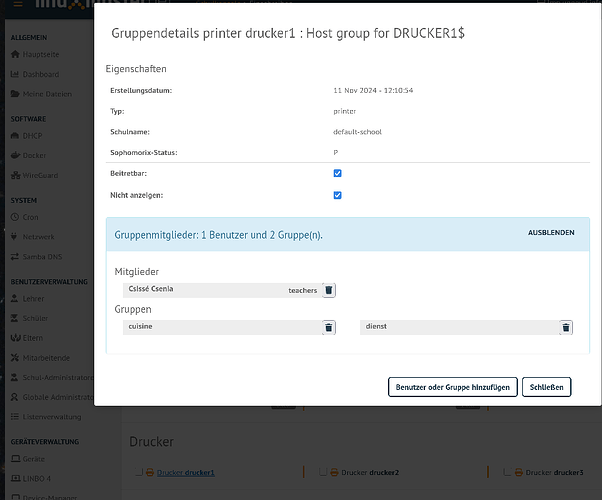This screenshot has height=500, width=602.
Task: Click the Mitarbeitende sidebar icon
Action: 15,358
